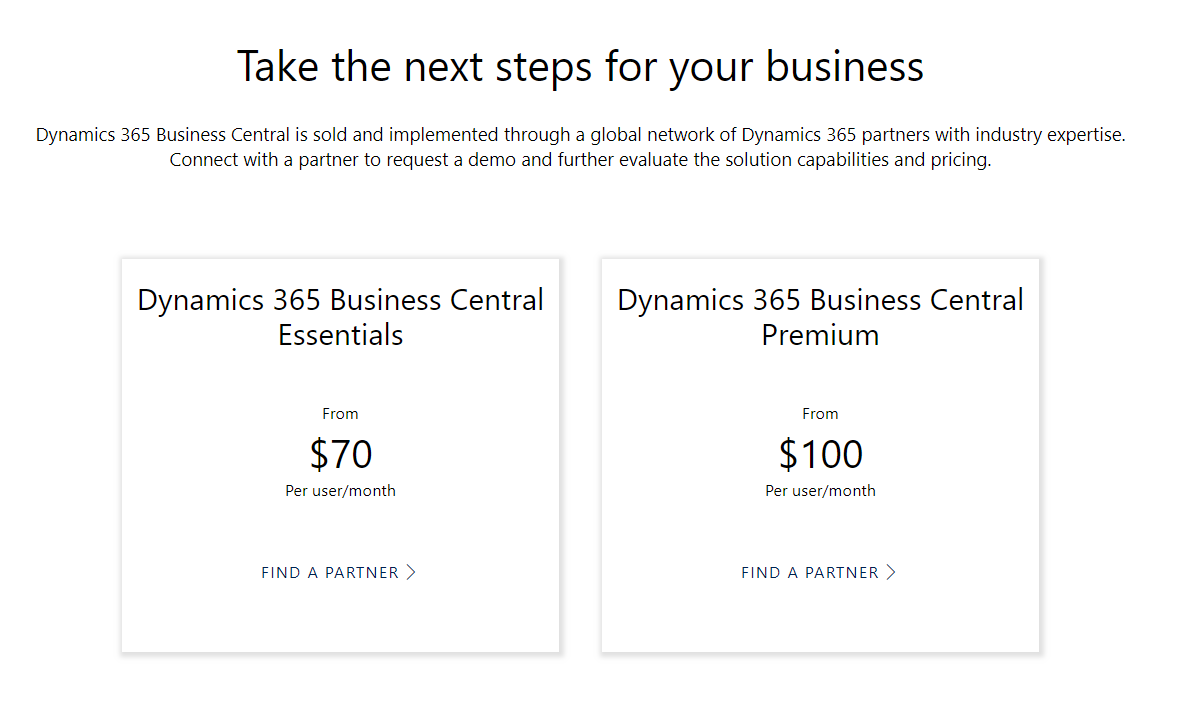Select Dynamics 365 Business Central text in Premium card
Screen dimensions: 1200x703
pyautogui.click(x=820, y=300)
